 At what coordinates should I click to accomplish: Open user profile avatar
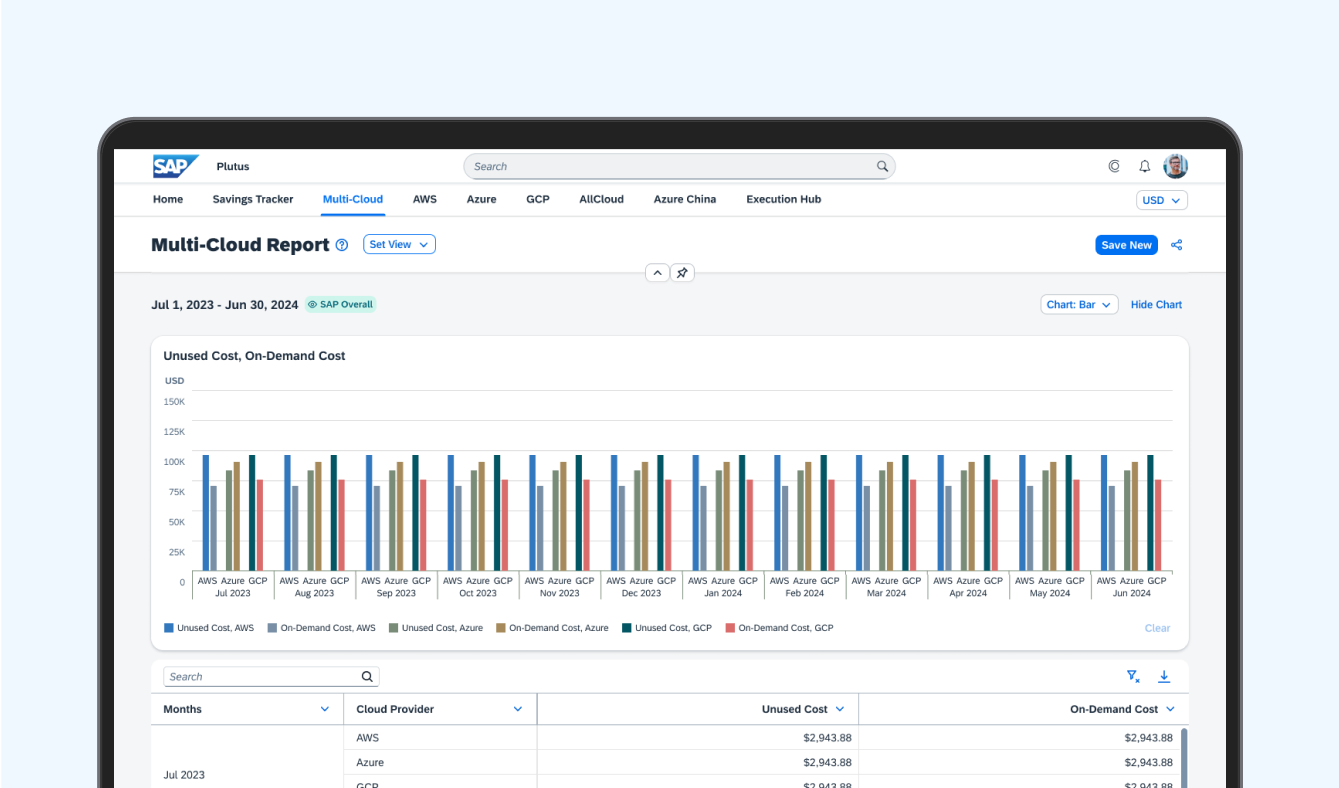(1176, 167)
